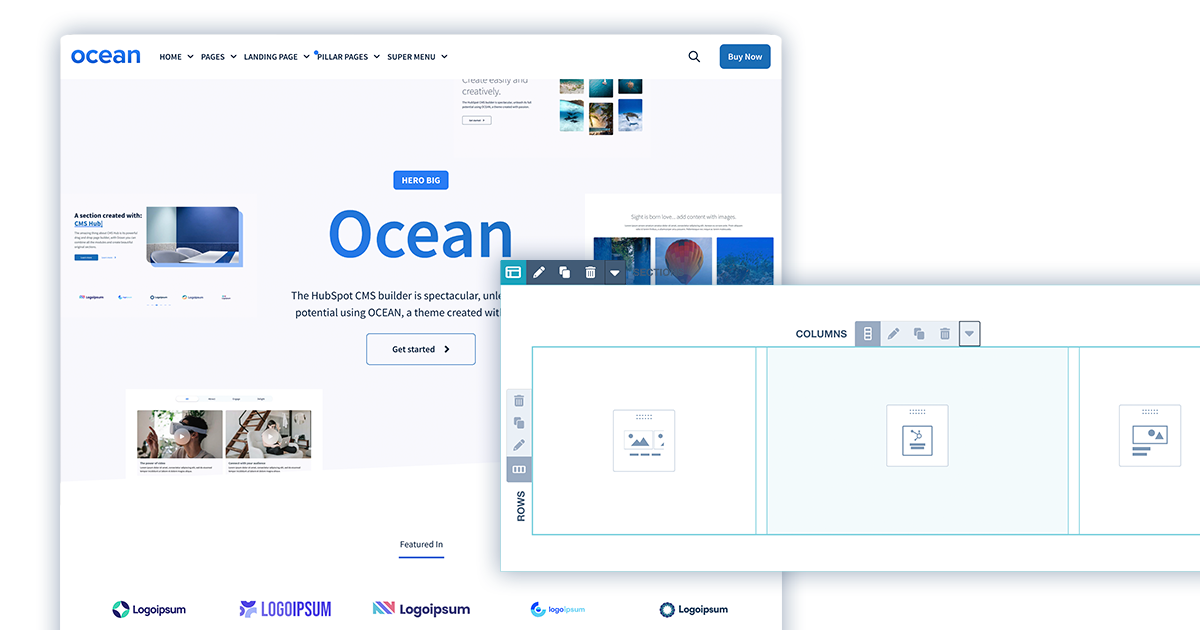Click the hot air balloon image thumbnail
1200x630 pixels.
point(684,261)
